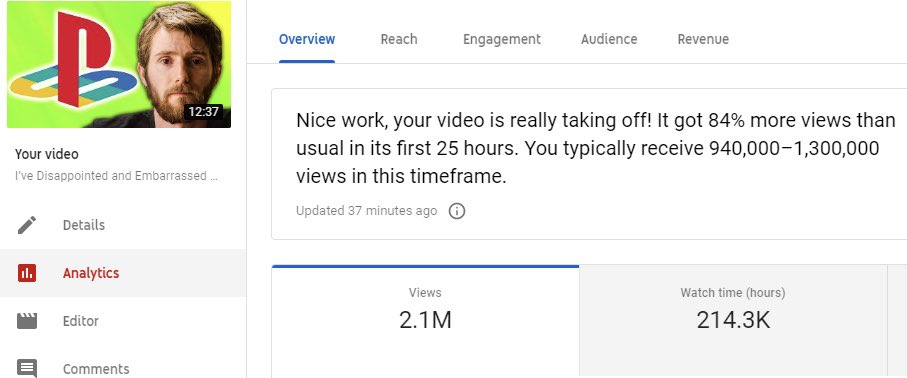This screenshot has width=907, height=378.
Task: Select the Editor sidebar label
Action: click(80, 321)
